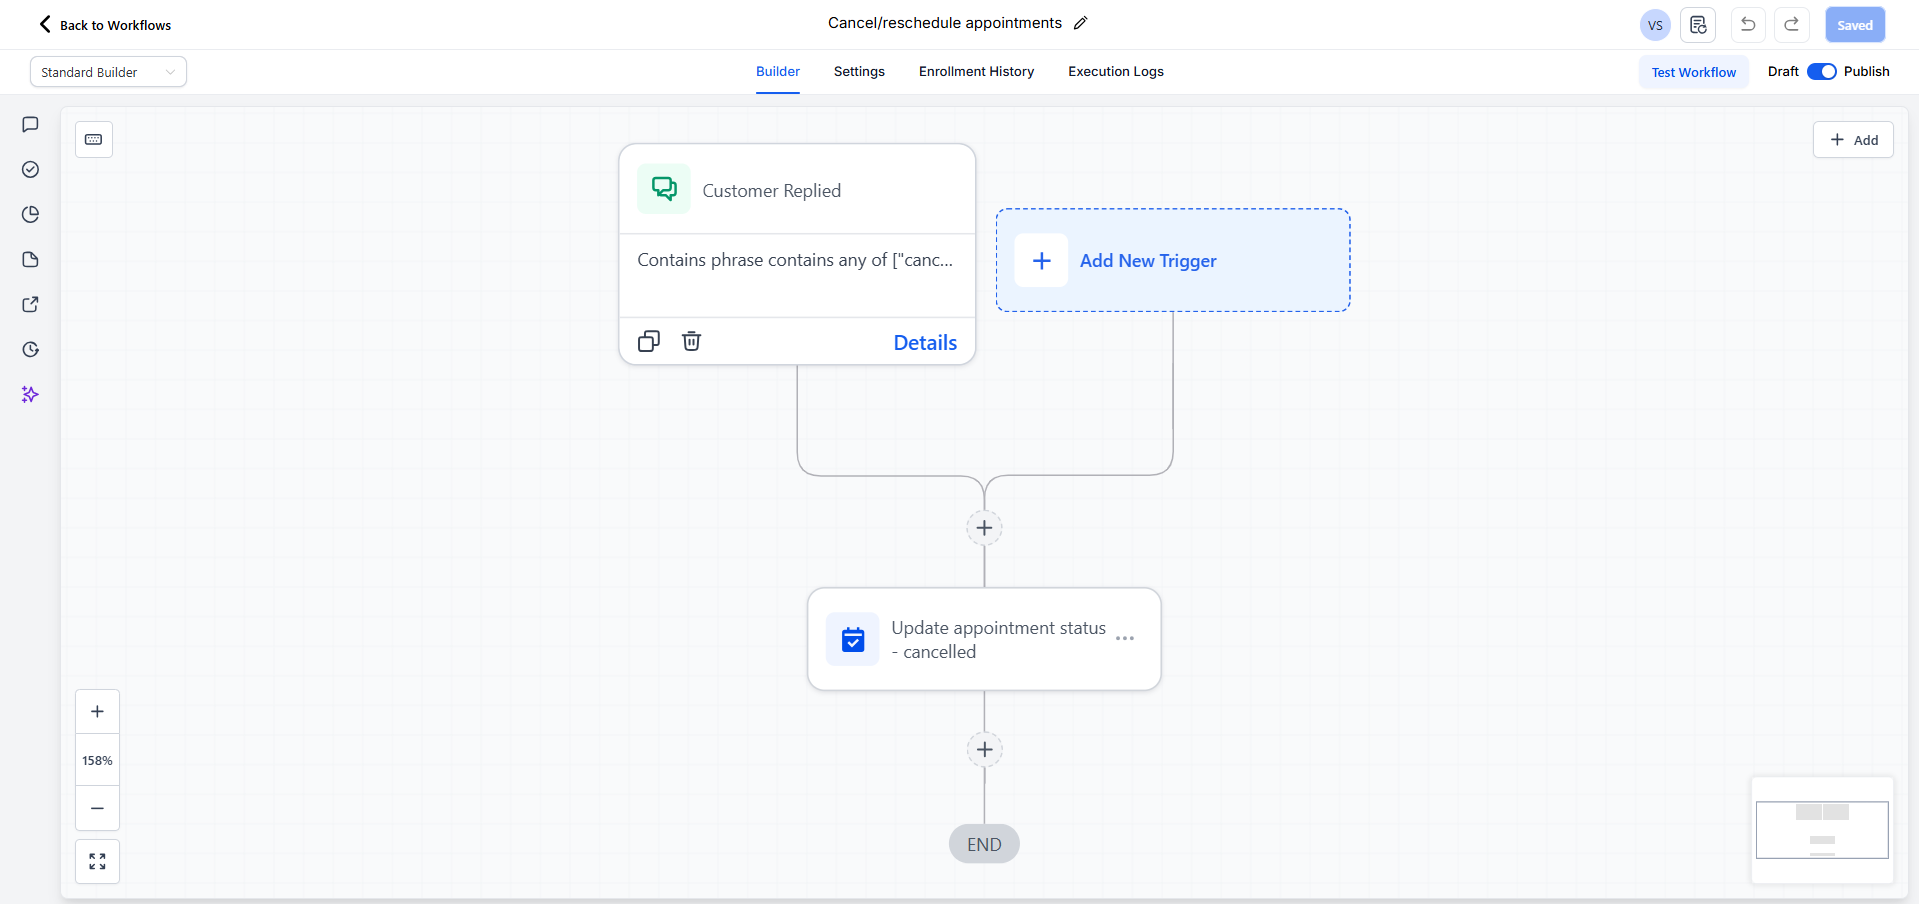Click the duplicate trigger icon
The image size is (1919, 904).
click(649, 342)
